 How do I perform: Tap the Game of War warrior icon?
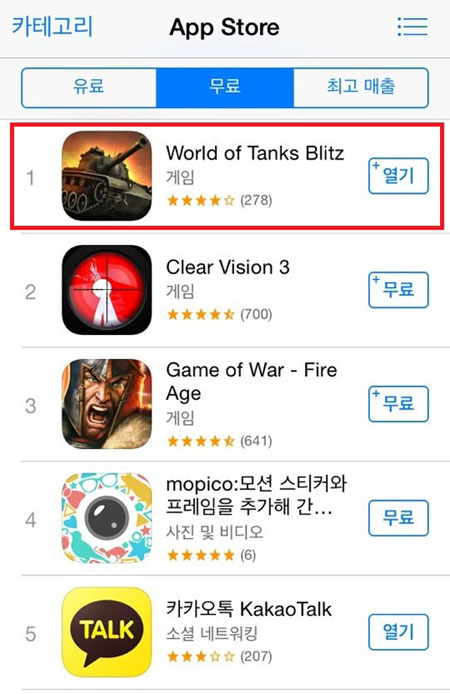point(106,404)
